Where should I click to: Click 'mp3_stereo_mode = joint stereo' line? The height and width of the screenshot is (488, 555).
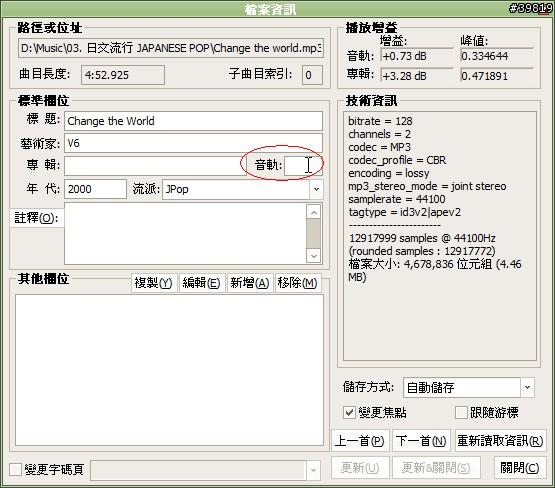click(427, 186)
